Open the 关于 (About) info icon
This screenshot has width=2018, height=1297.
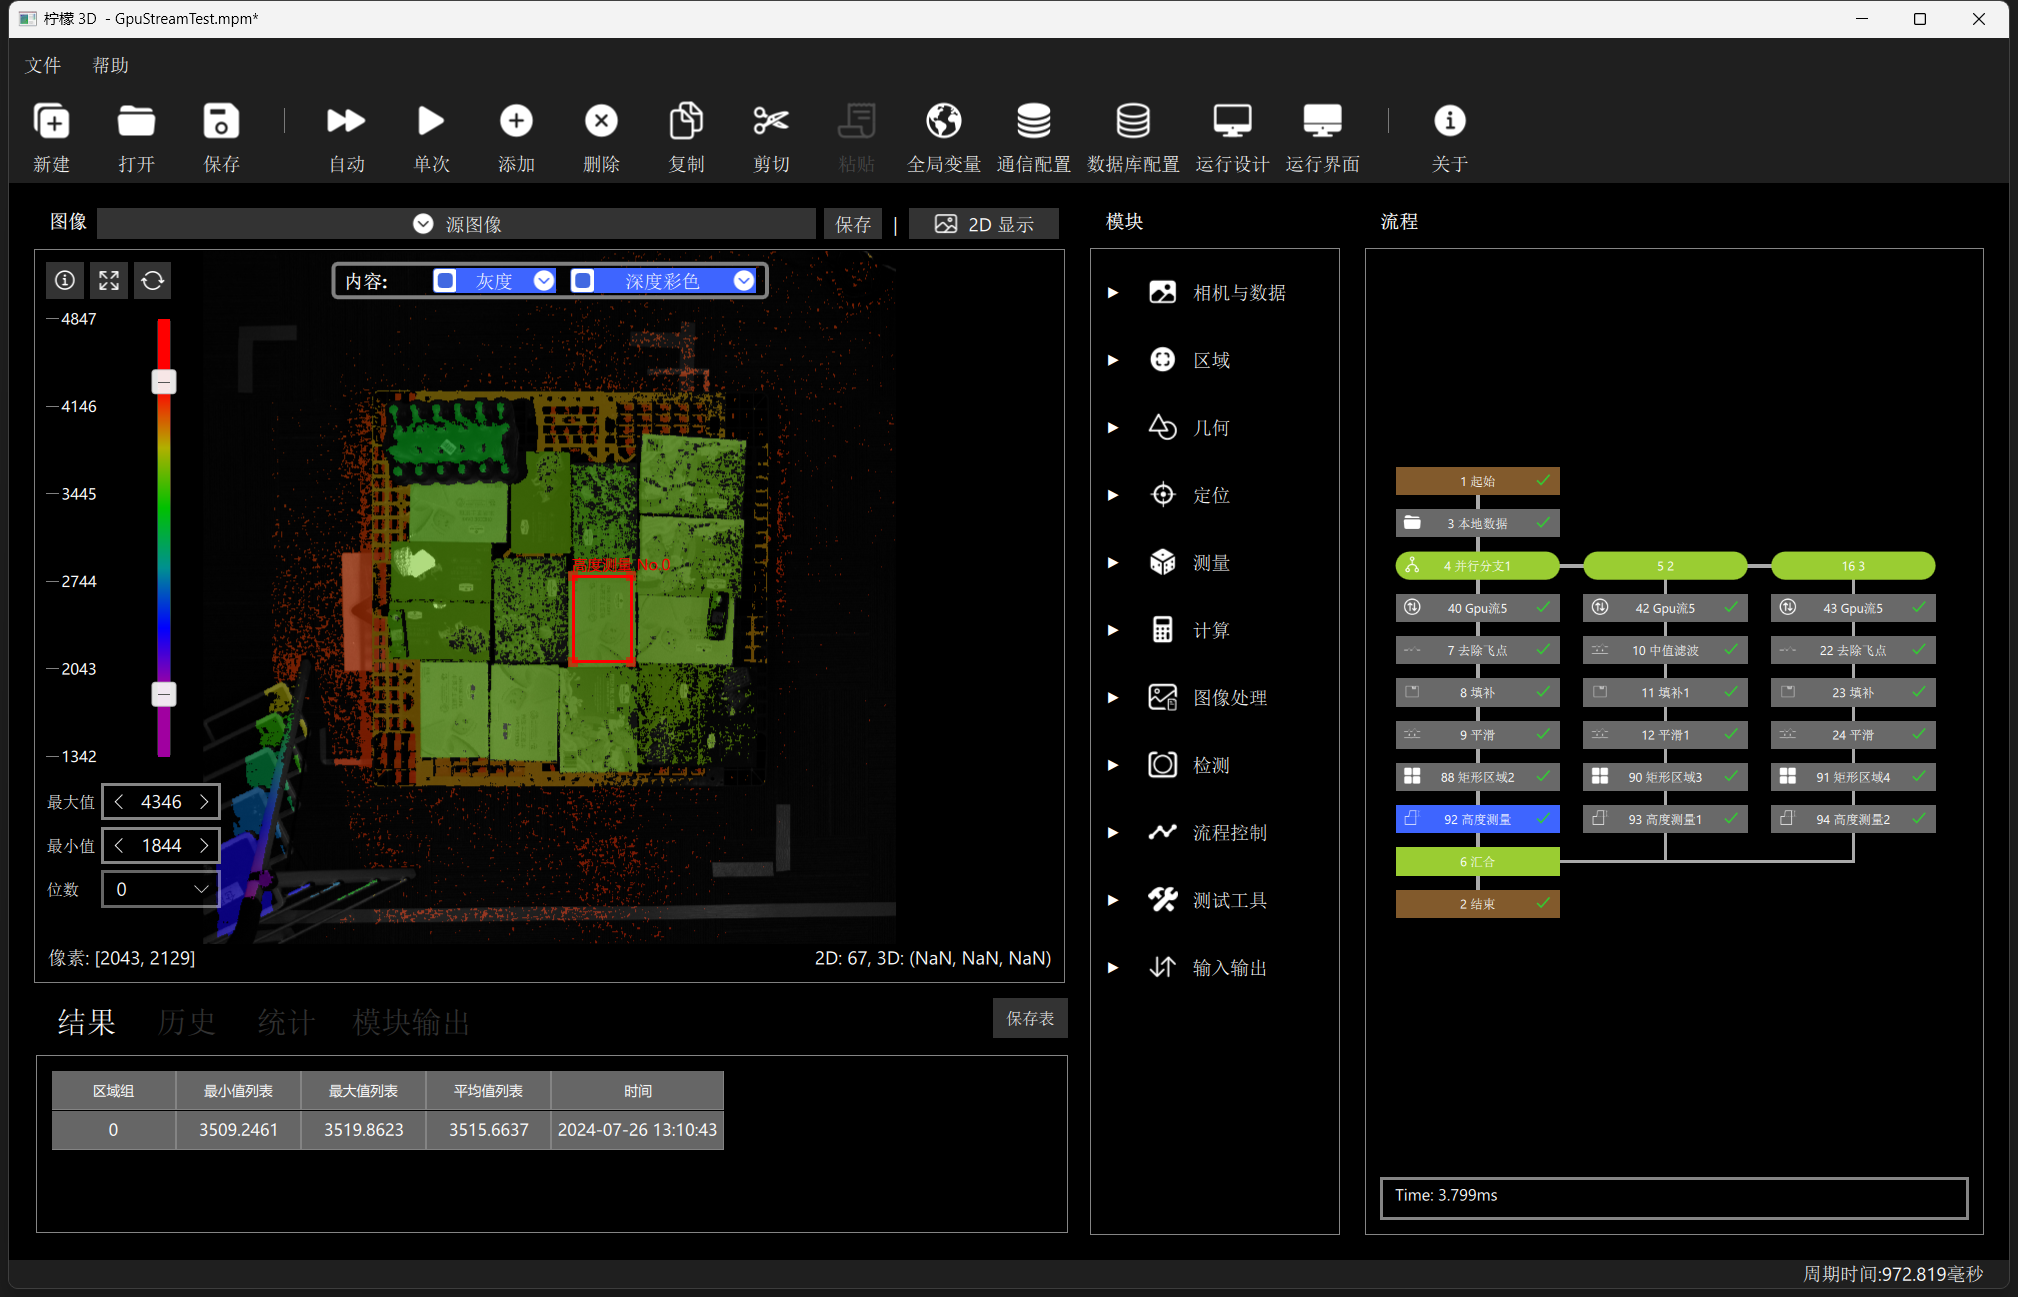(x=1449, y=121)
